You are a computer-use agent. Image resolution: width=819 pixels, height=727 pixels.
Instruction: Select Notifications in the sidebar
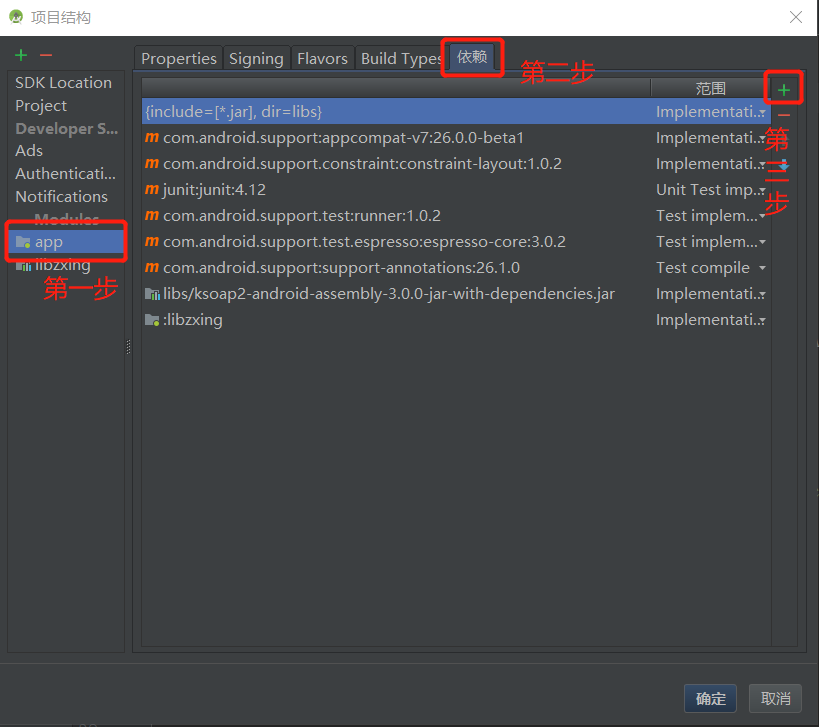[x=62, y=196]
